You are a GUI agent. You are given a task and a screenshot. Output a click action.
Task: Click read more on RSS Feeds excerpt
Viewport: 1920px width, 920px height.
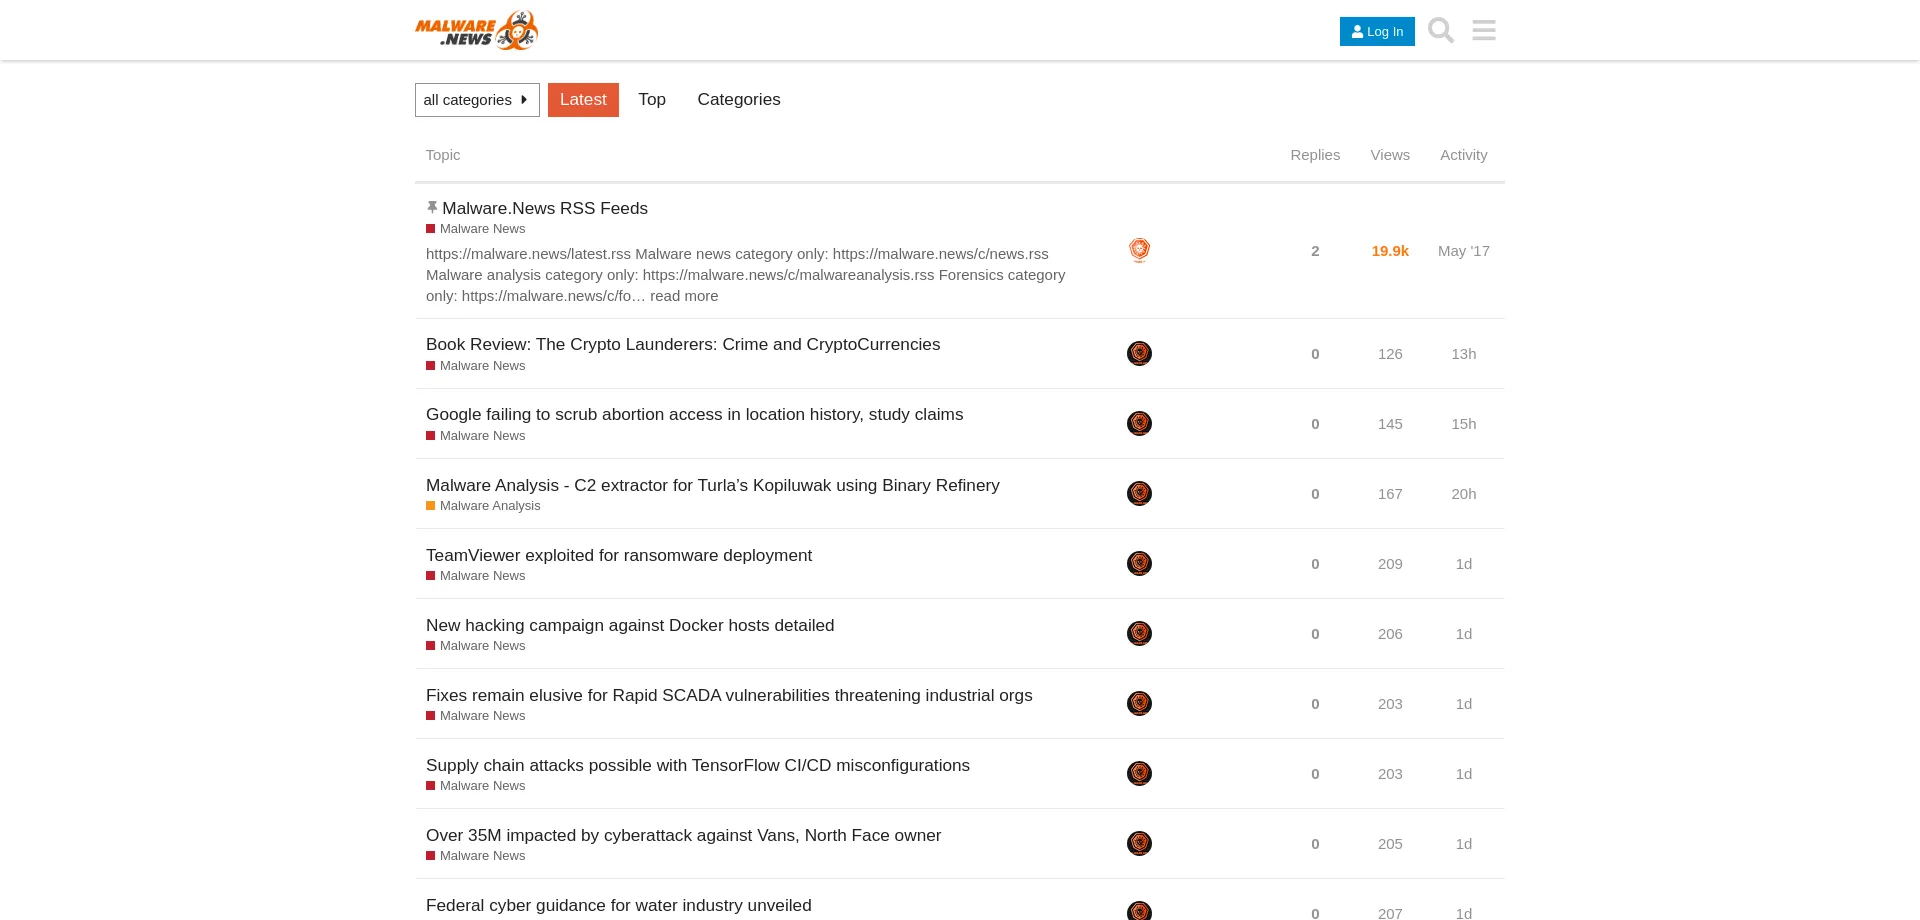[684, 296]
